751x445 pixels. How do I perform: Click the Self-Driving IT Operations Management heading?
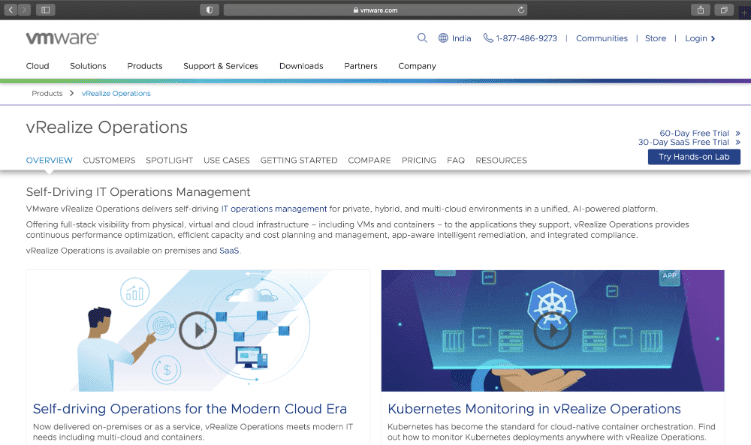click(138, 192)
